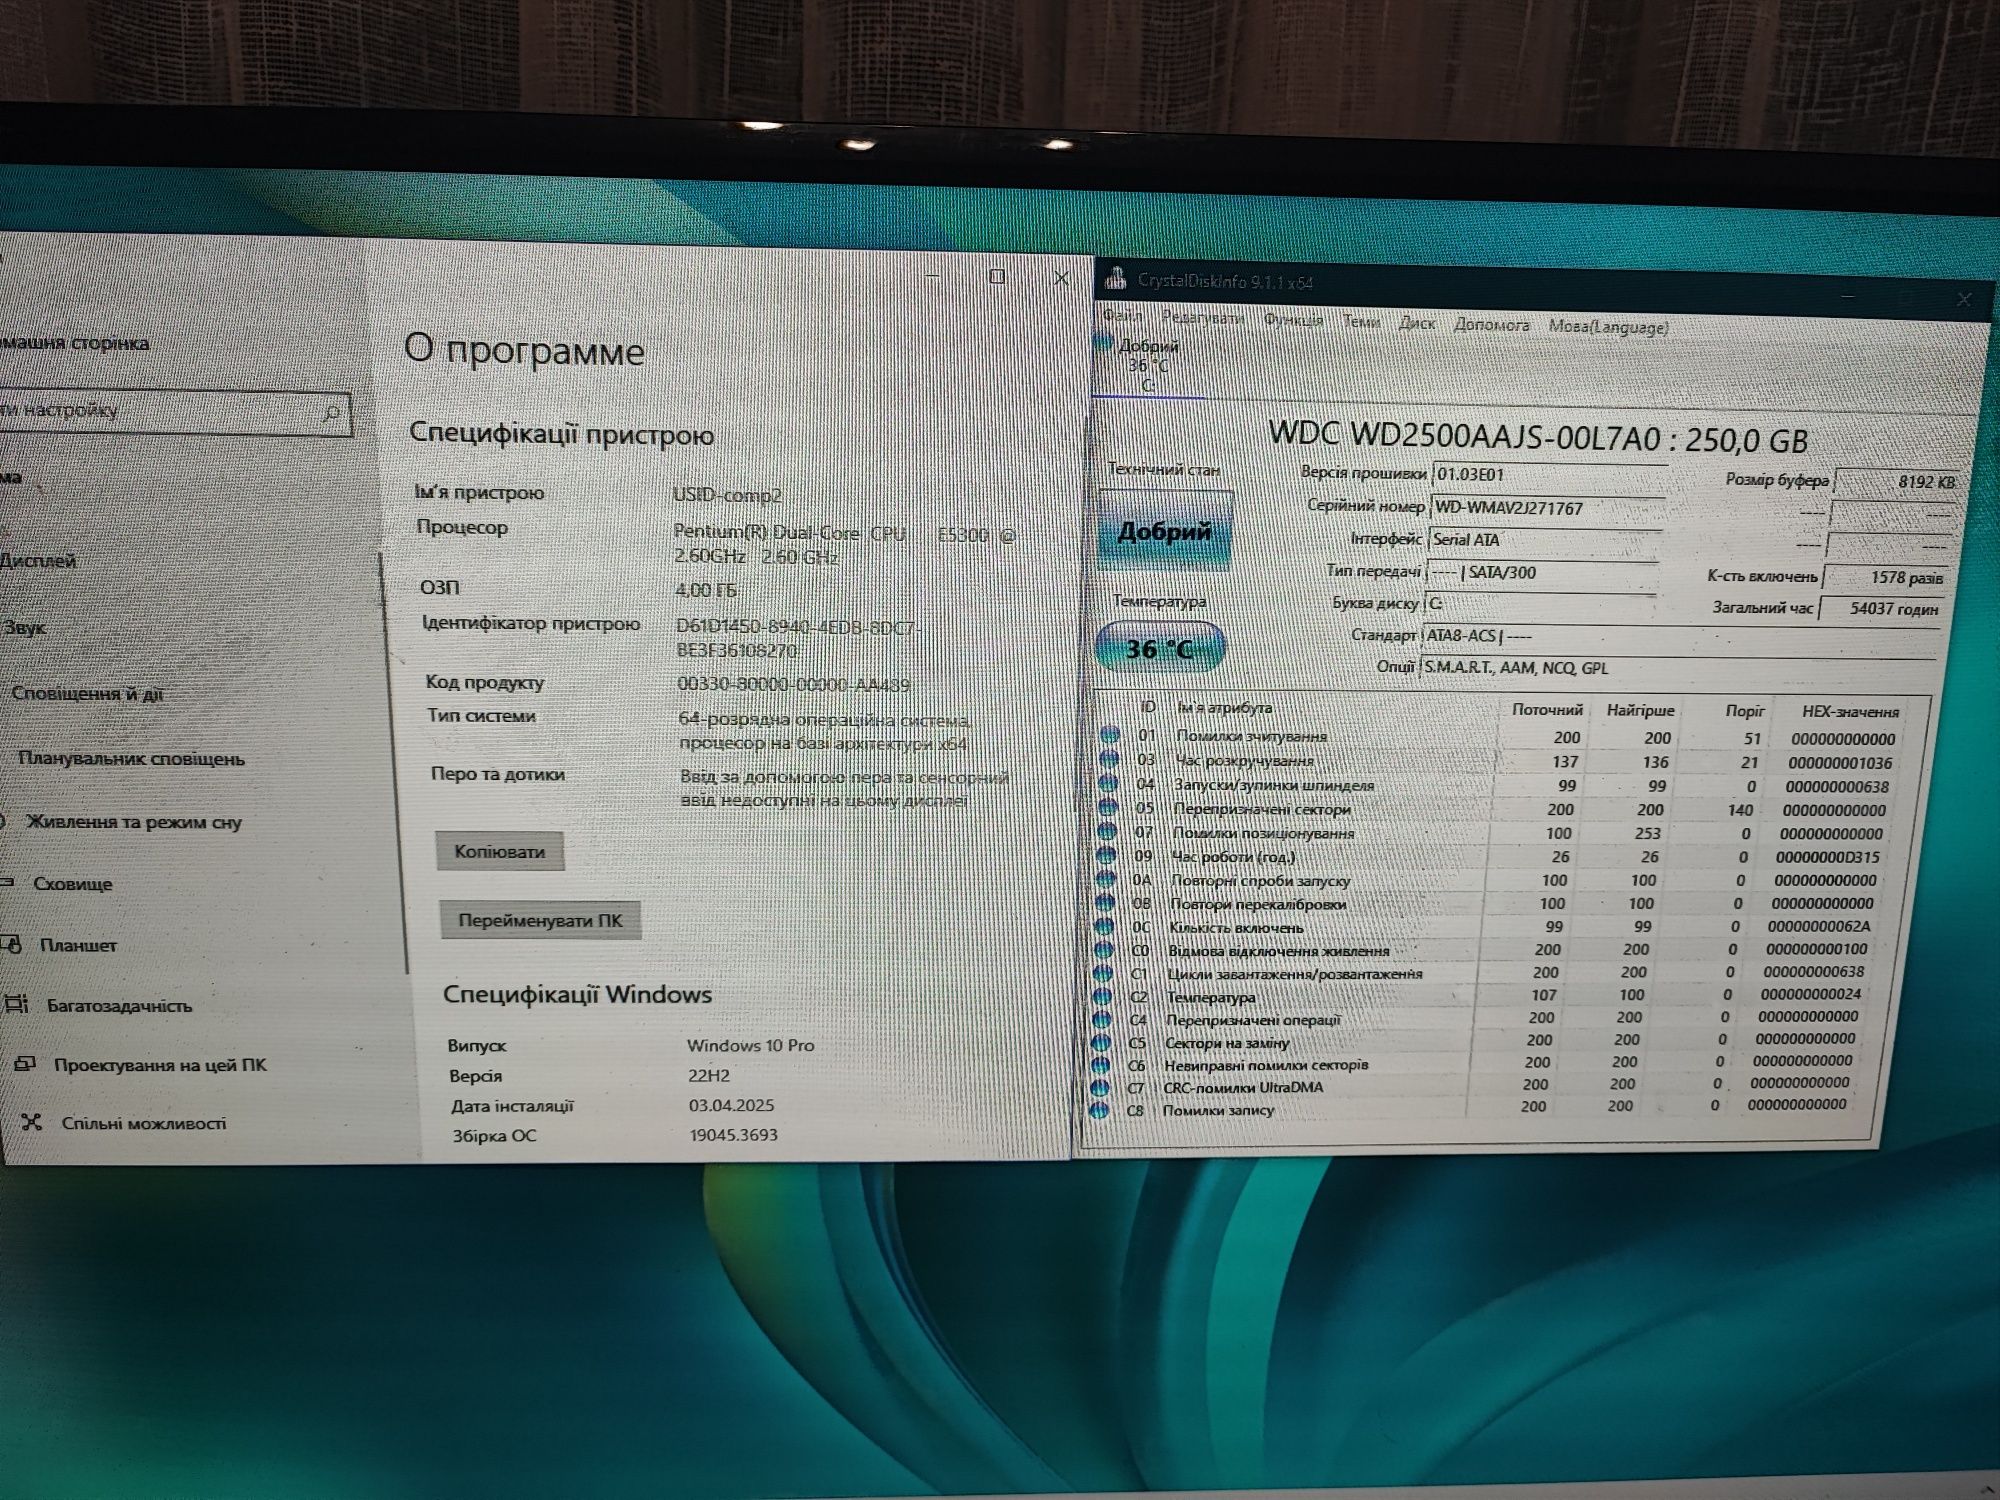Click the search magnifier icon
Viewport: 2000px width, 1500px height.
coord(331,412)
